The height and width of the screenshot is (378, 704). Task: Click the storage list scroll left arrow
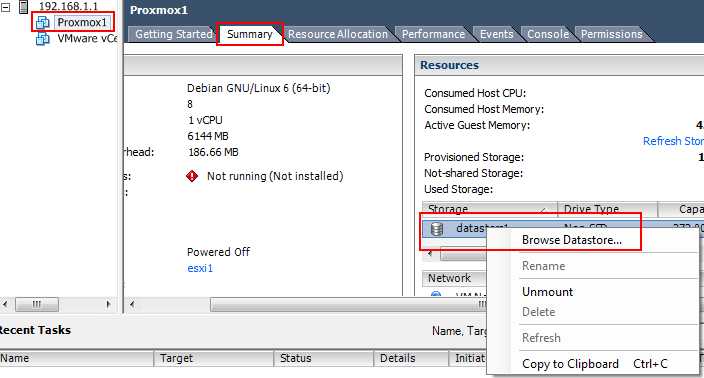430,254
